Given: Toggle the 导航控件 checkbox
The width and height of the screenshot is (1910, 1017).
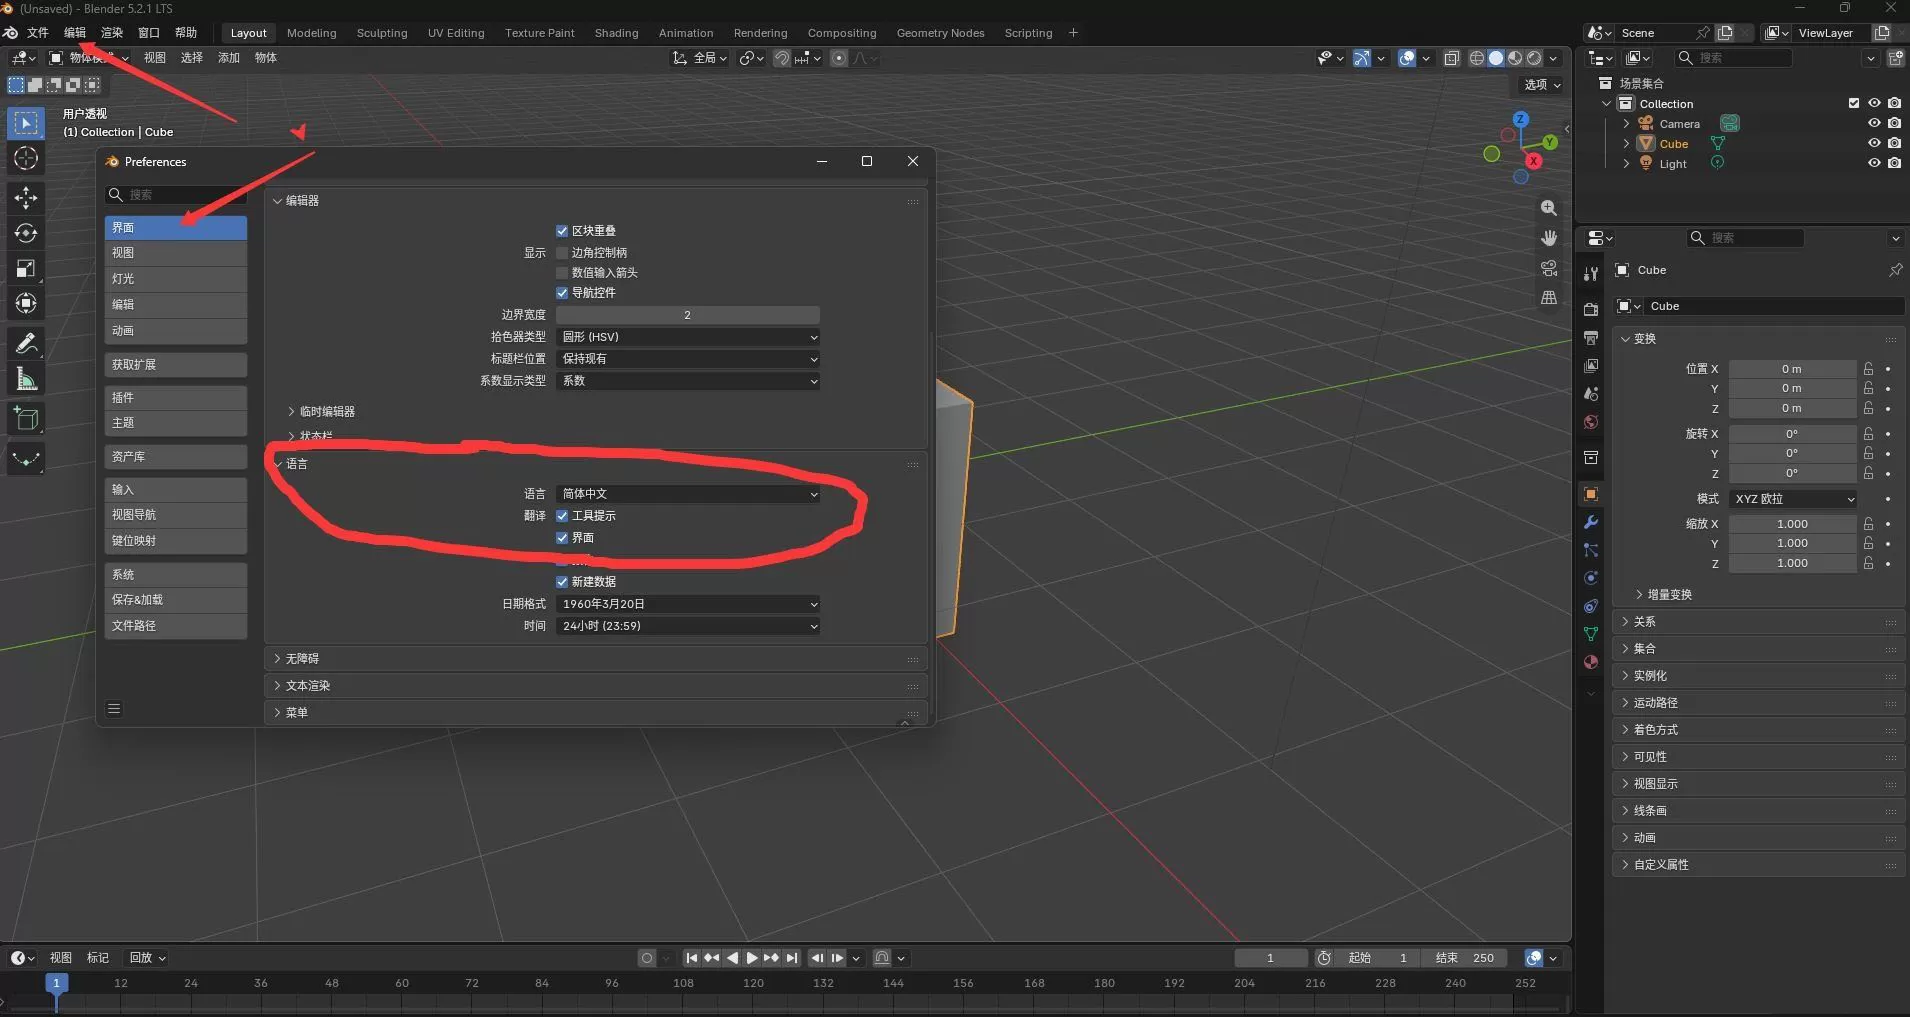Looking at the screenshot, I should point(562,293).
